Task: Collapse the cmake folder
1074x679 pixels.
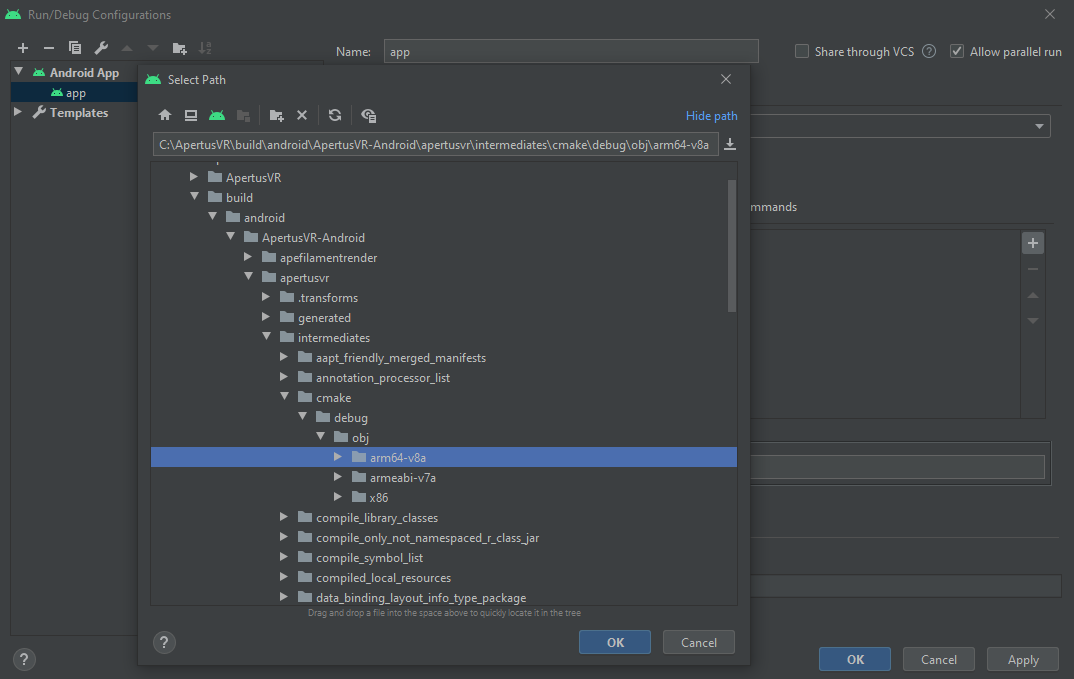Action: pos(284,397)
